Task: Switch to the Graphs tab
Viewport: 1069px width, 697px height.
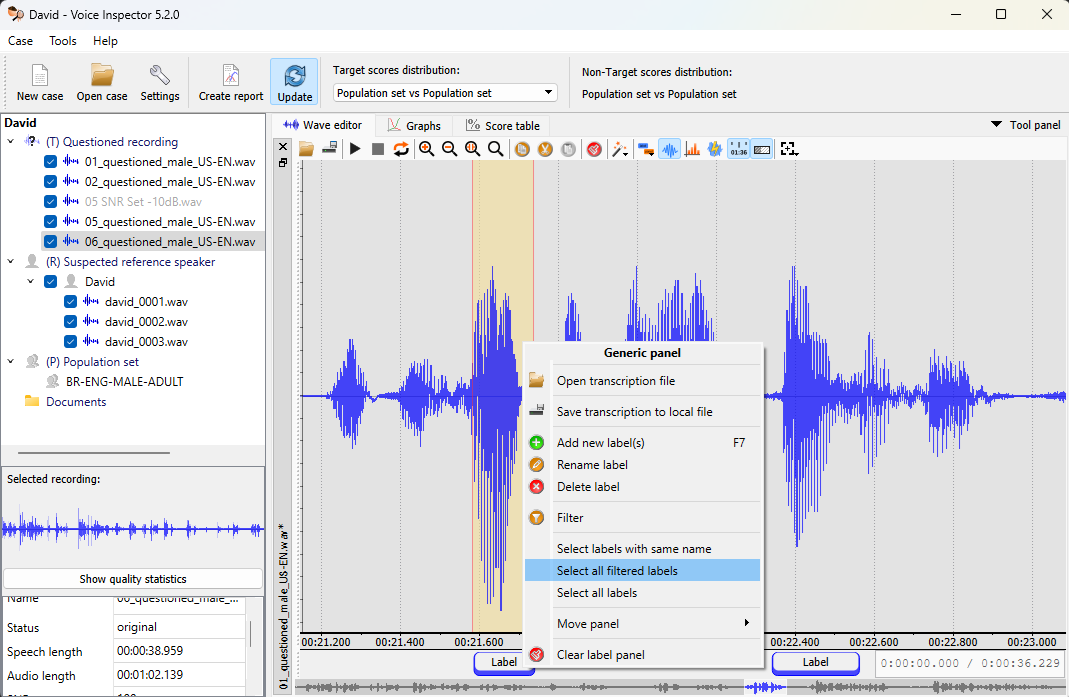Action: [x=414, y=125]
